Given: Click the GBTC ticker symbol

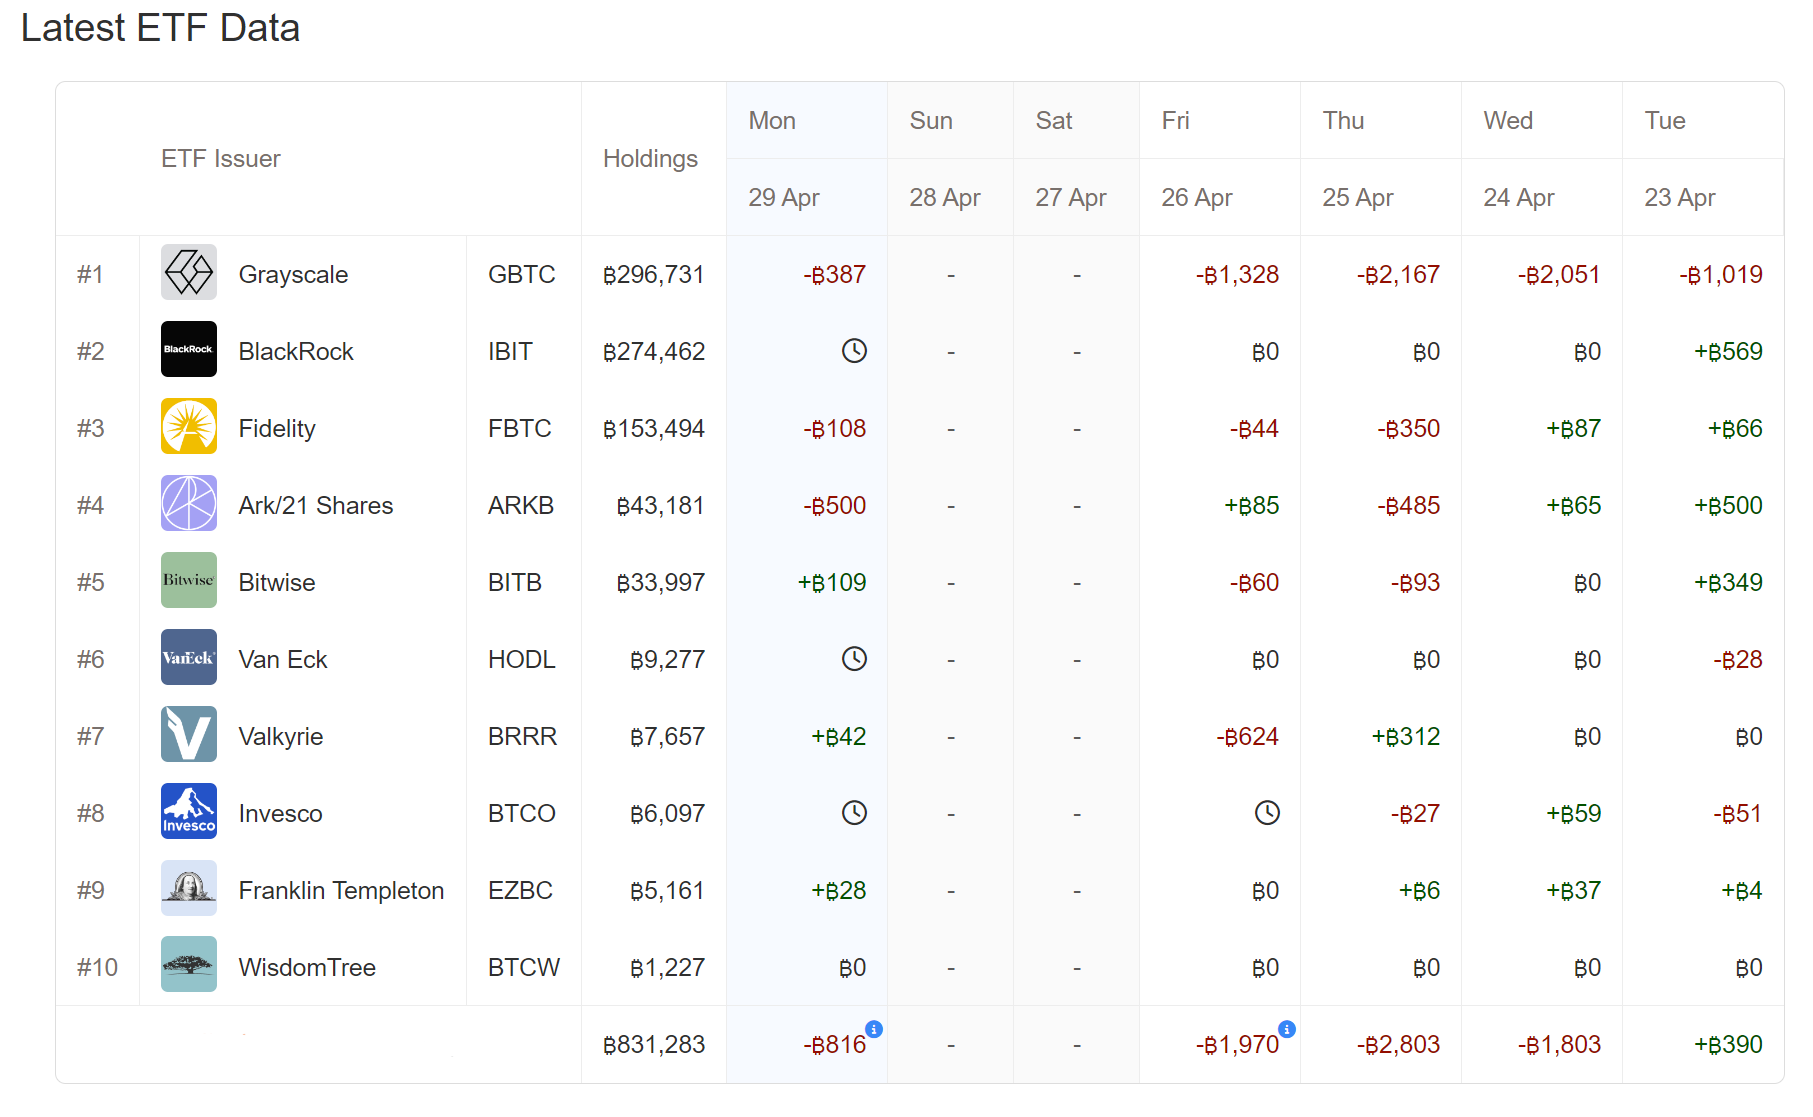Looking at the screenshot, I should pyautogui.click(x=521, y=275).
